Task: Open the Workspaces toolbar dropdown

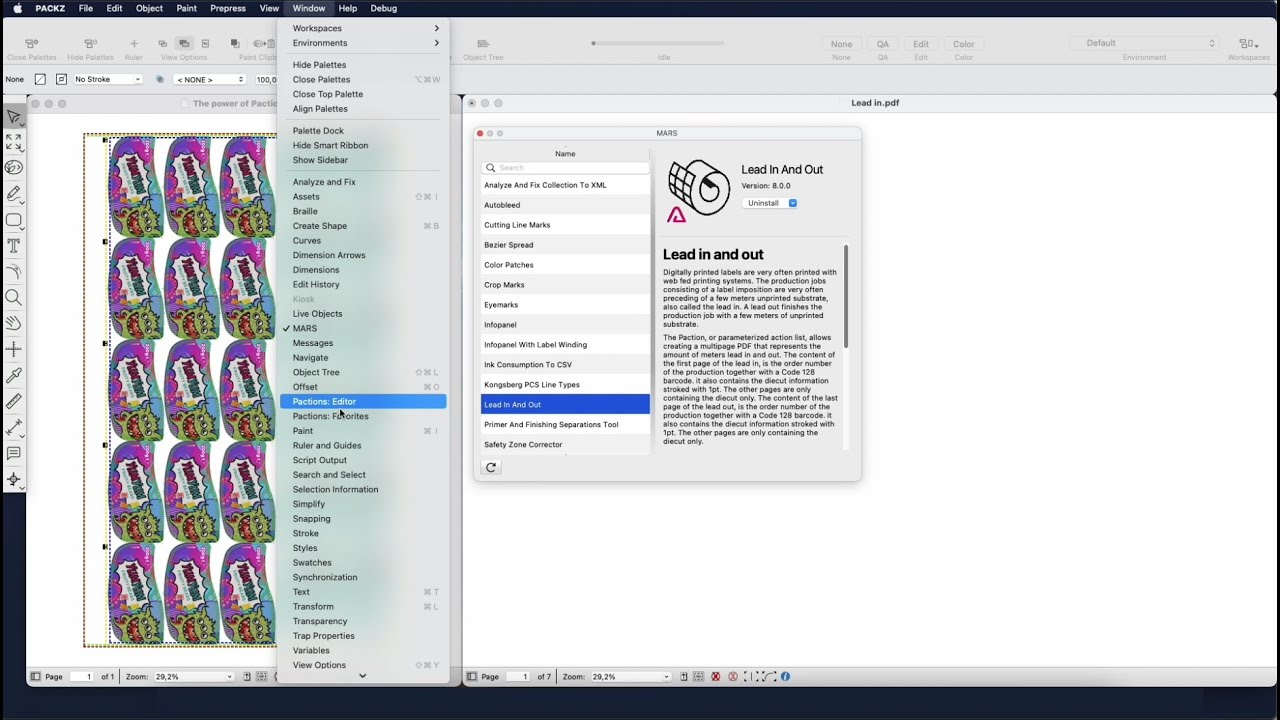Action: (1248, 44)
